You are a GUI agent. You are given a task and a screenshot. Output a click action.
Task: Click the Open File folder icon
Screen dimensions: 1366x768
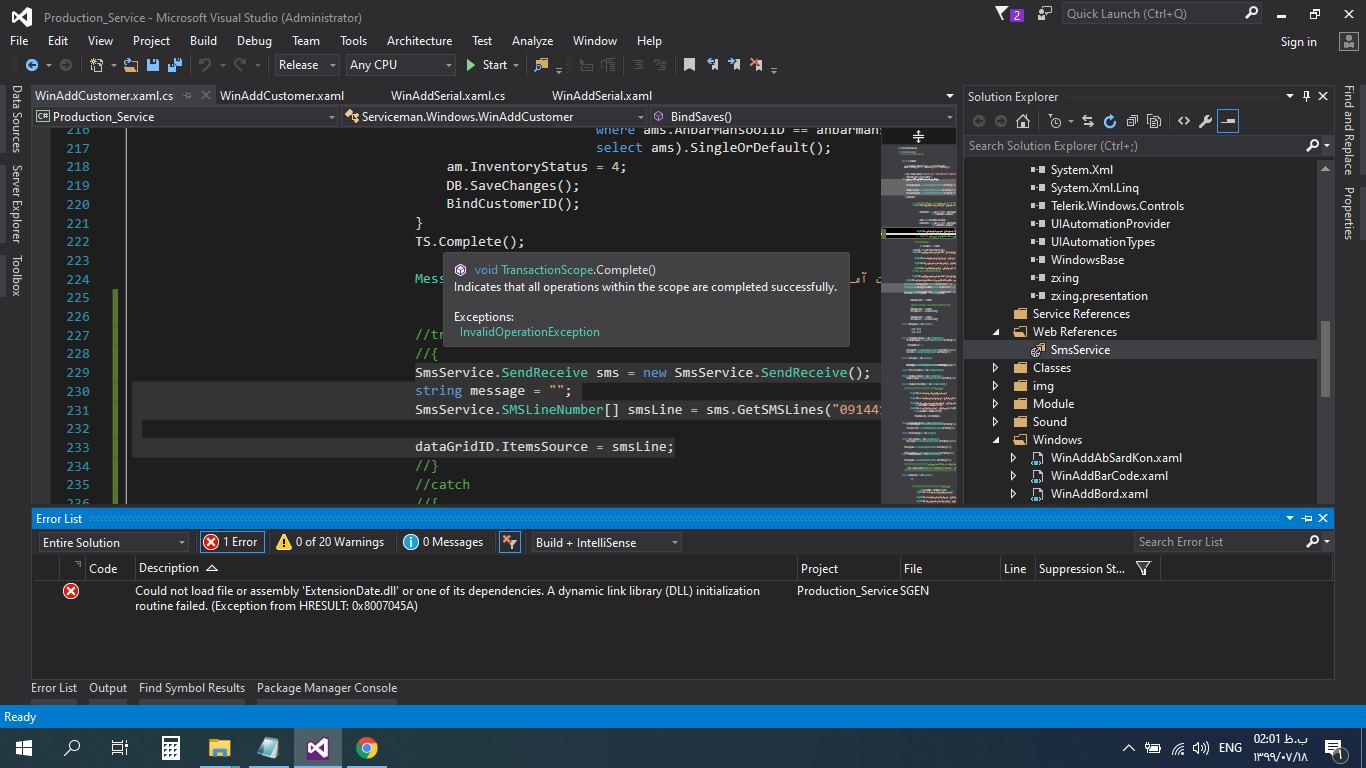tap(131, 65)
